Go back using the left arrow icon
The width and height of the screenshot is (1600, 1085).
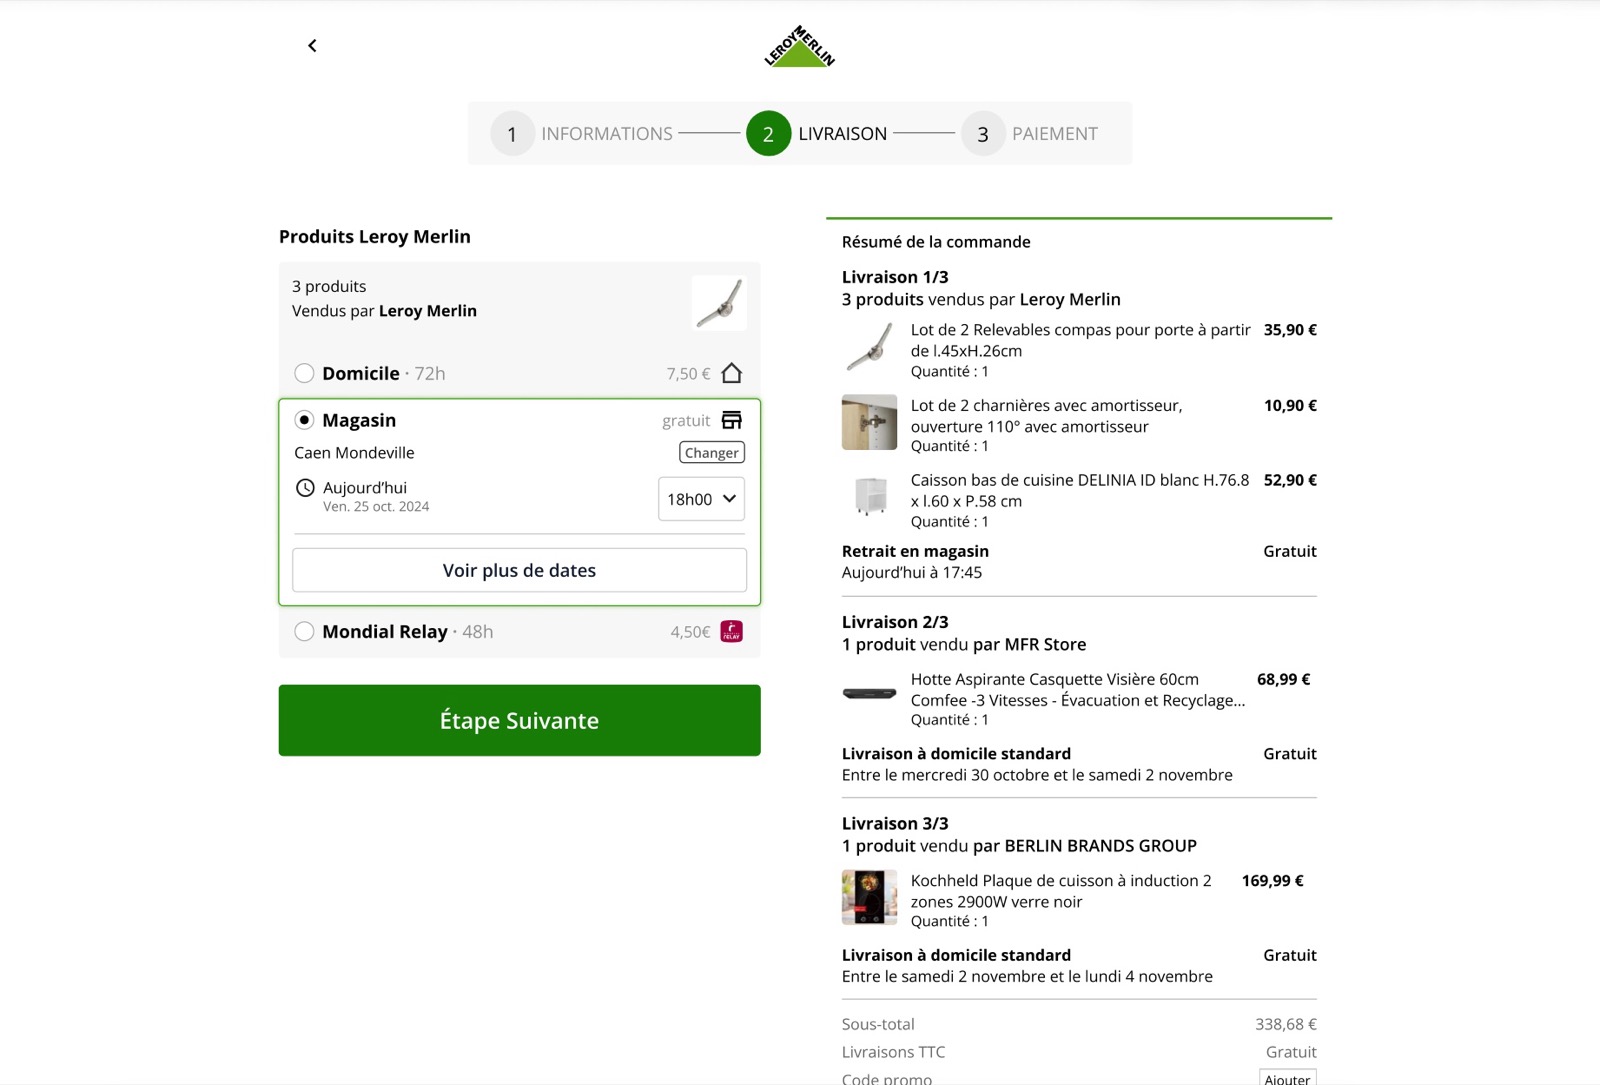click(312, 46)
